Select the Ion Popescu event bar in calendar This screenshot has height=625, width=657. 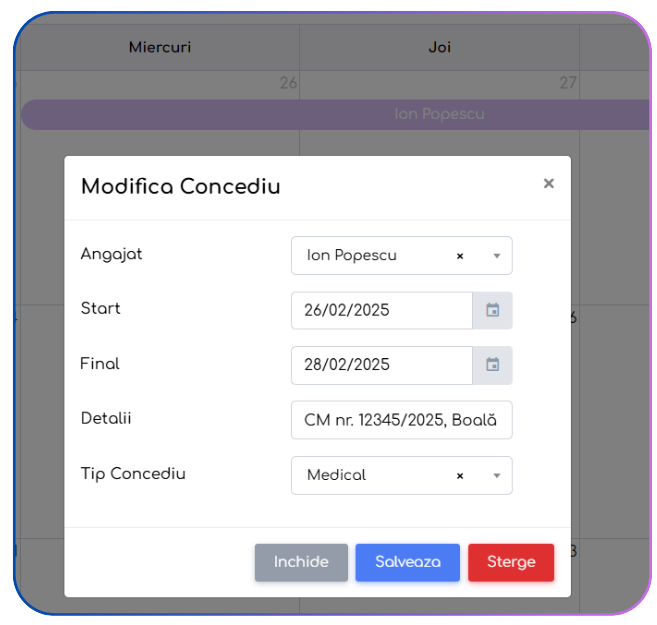335,114
